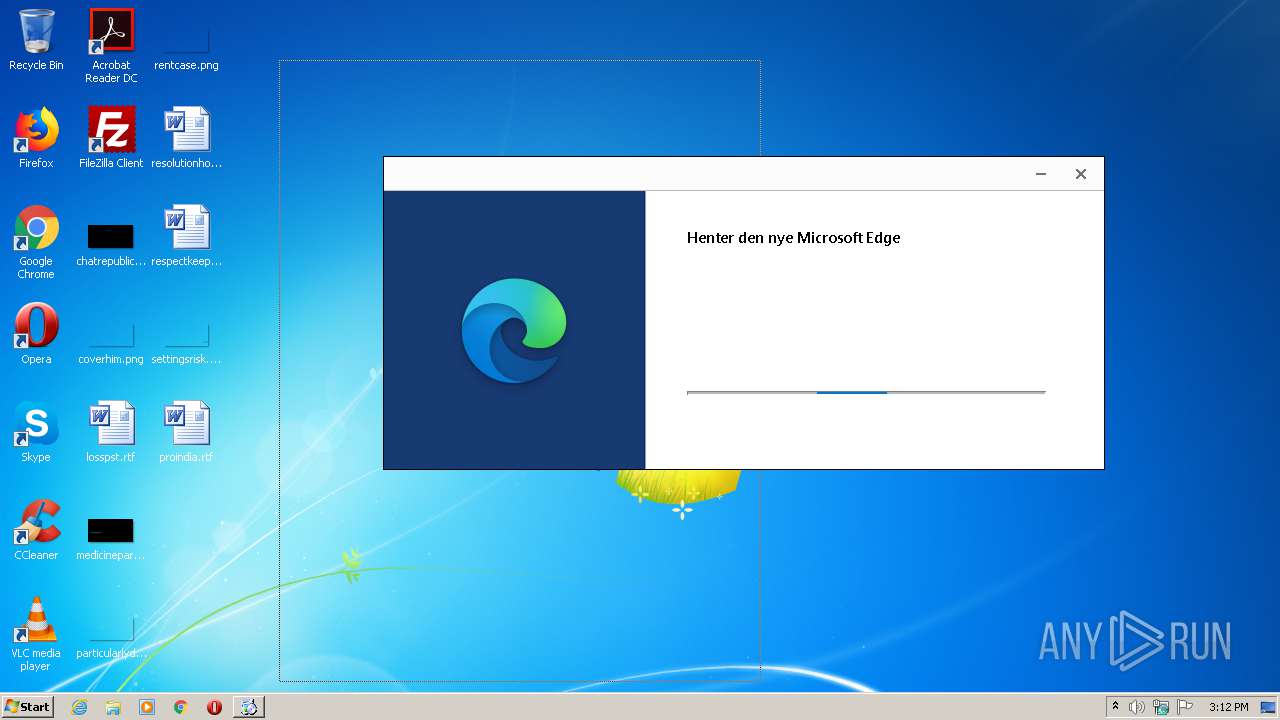Screen dimensions: 1280x720
Task: Select the Edge installer taskbar button
Action: pyautogui.click(x=249, y=707)
